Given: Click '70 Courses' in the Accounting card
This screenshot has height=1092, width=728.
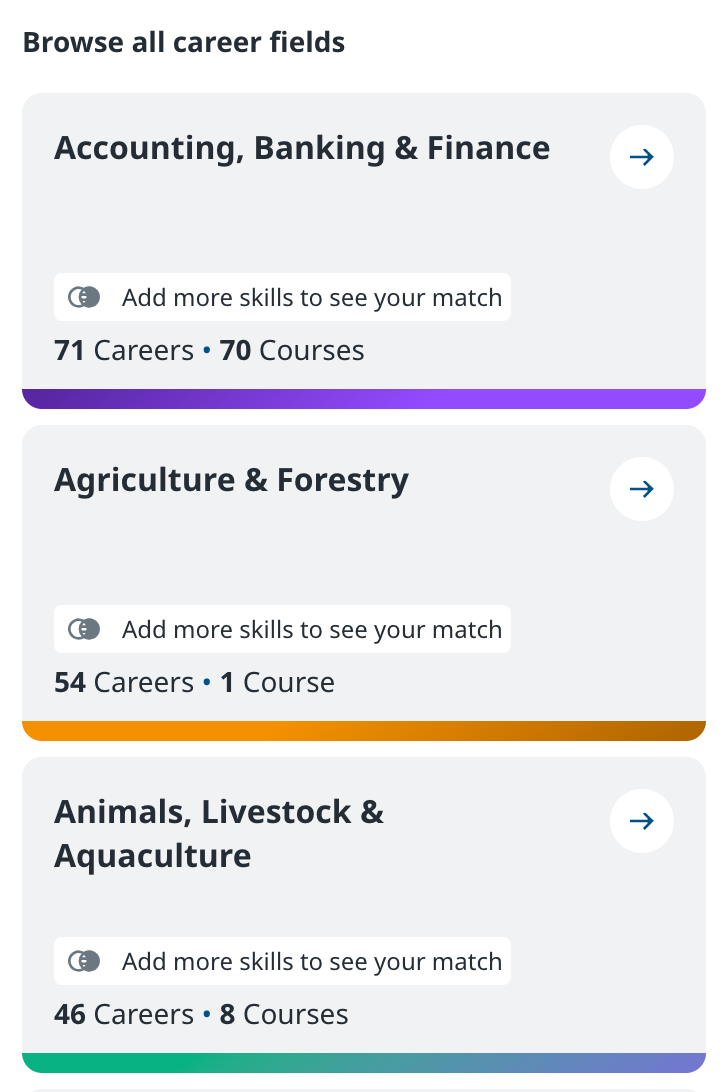Looking at the screenshot, I should click(292, 351).
